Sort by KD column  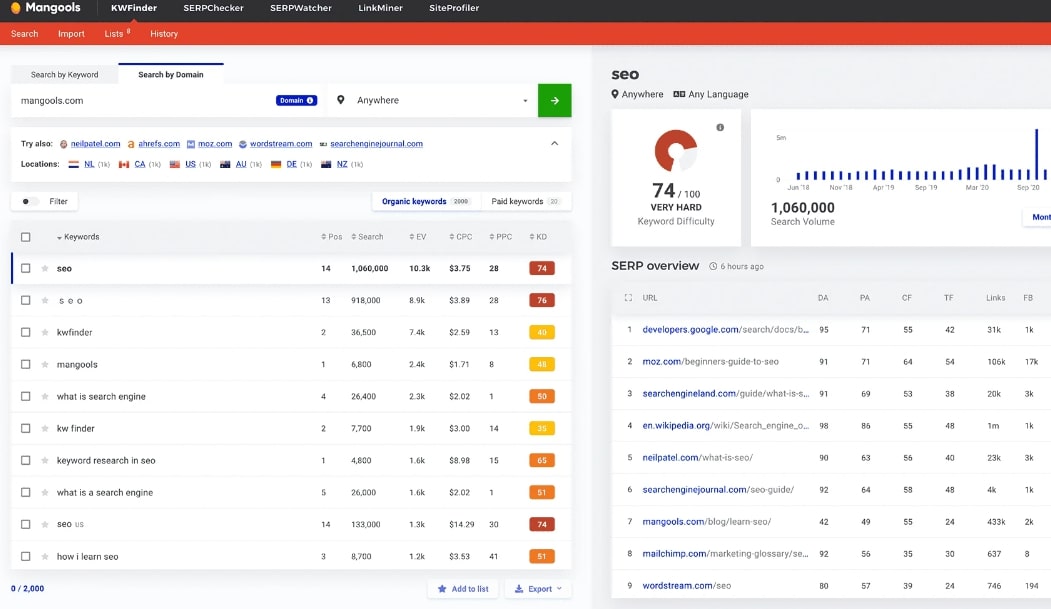[538, 236]
